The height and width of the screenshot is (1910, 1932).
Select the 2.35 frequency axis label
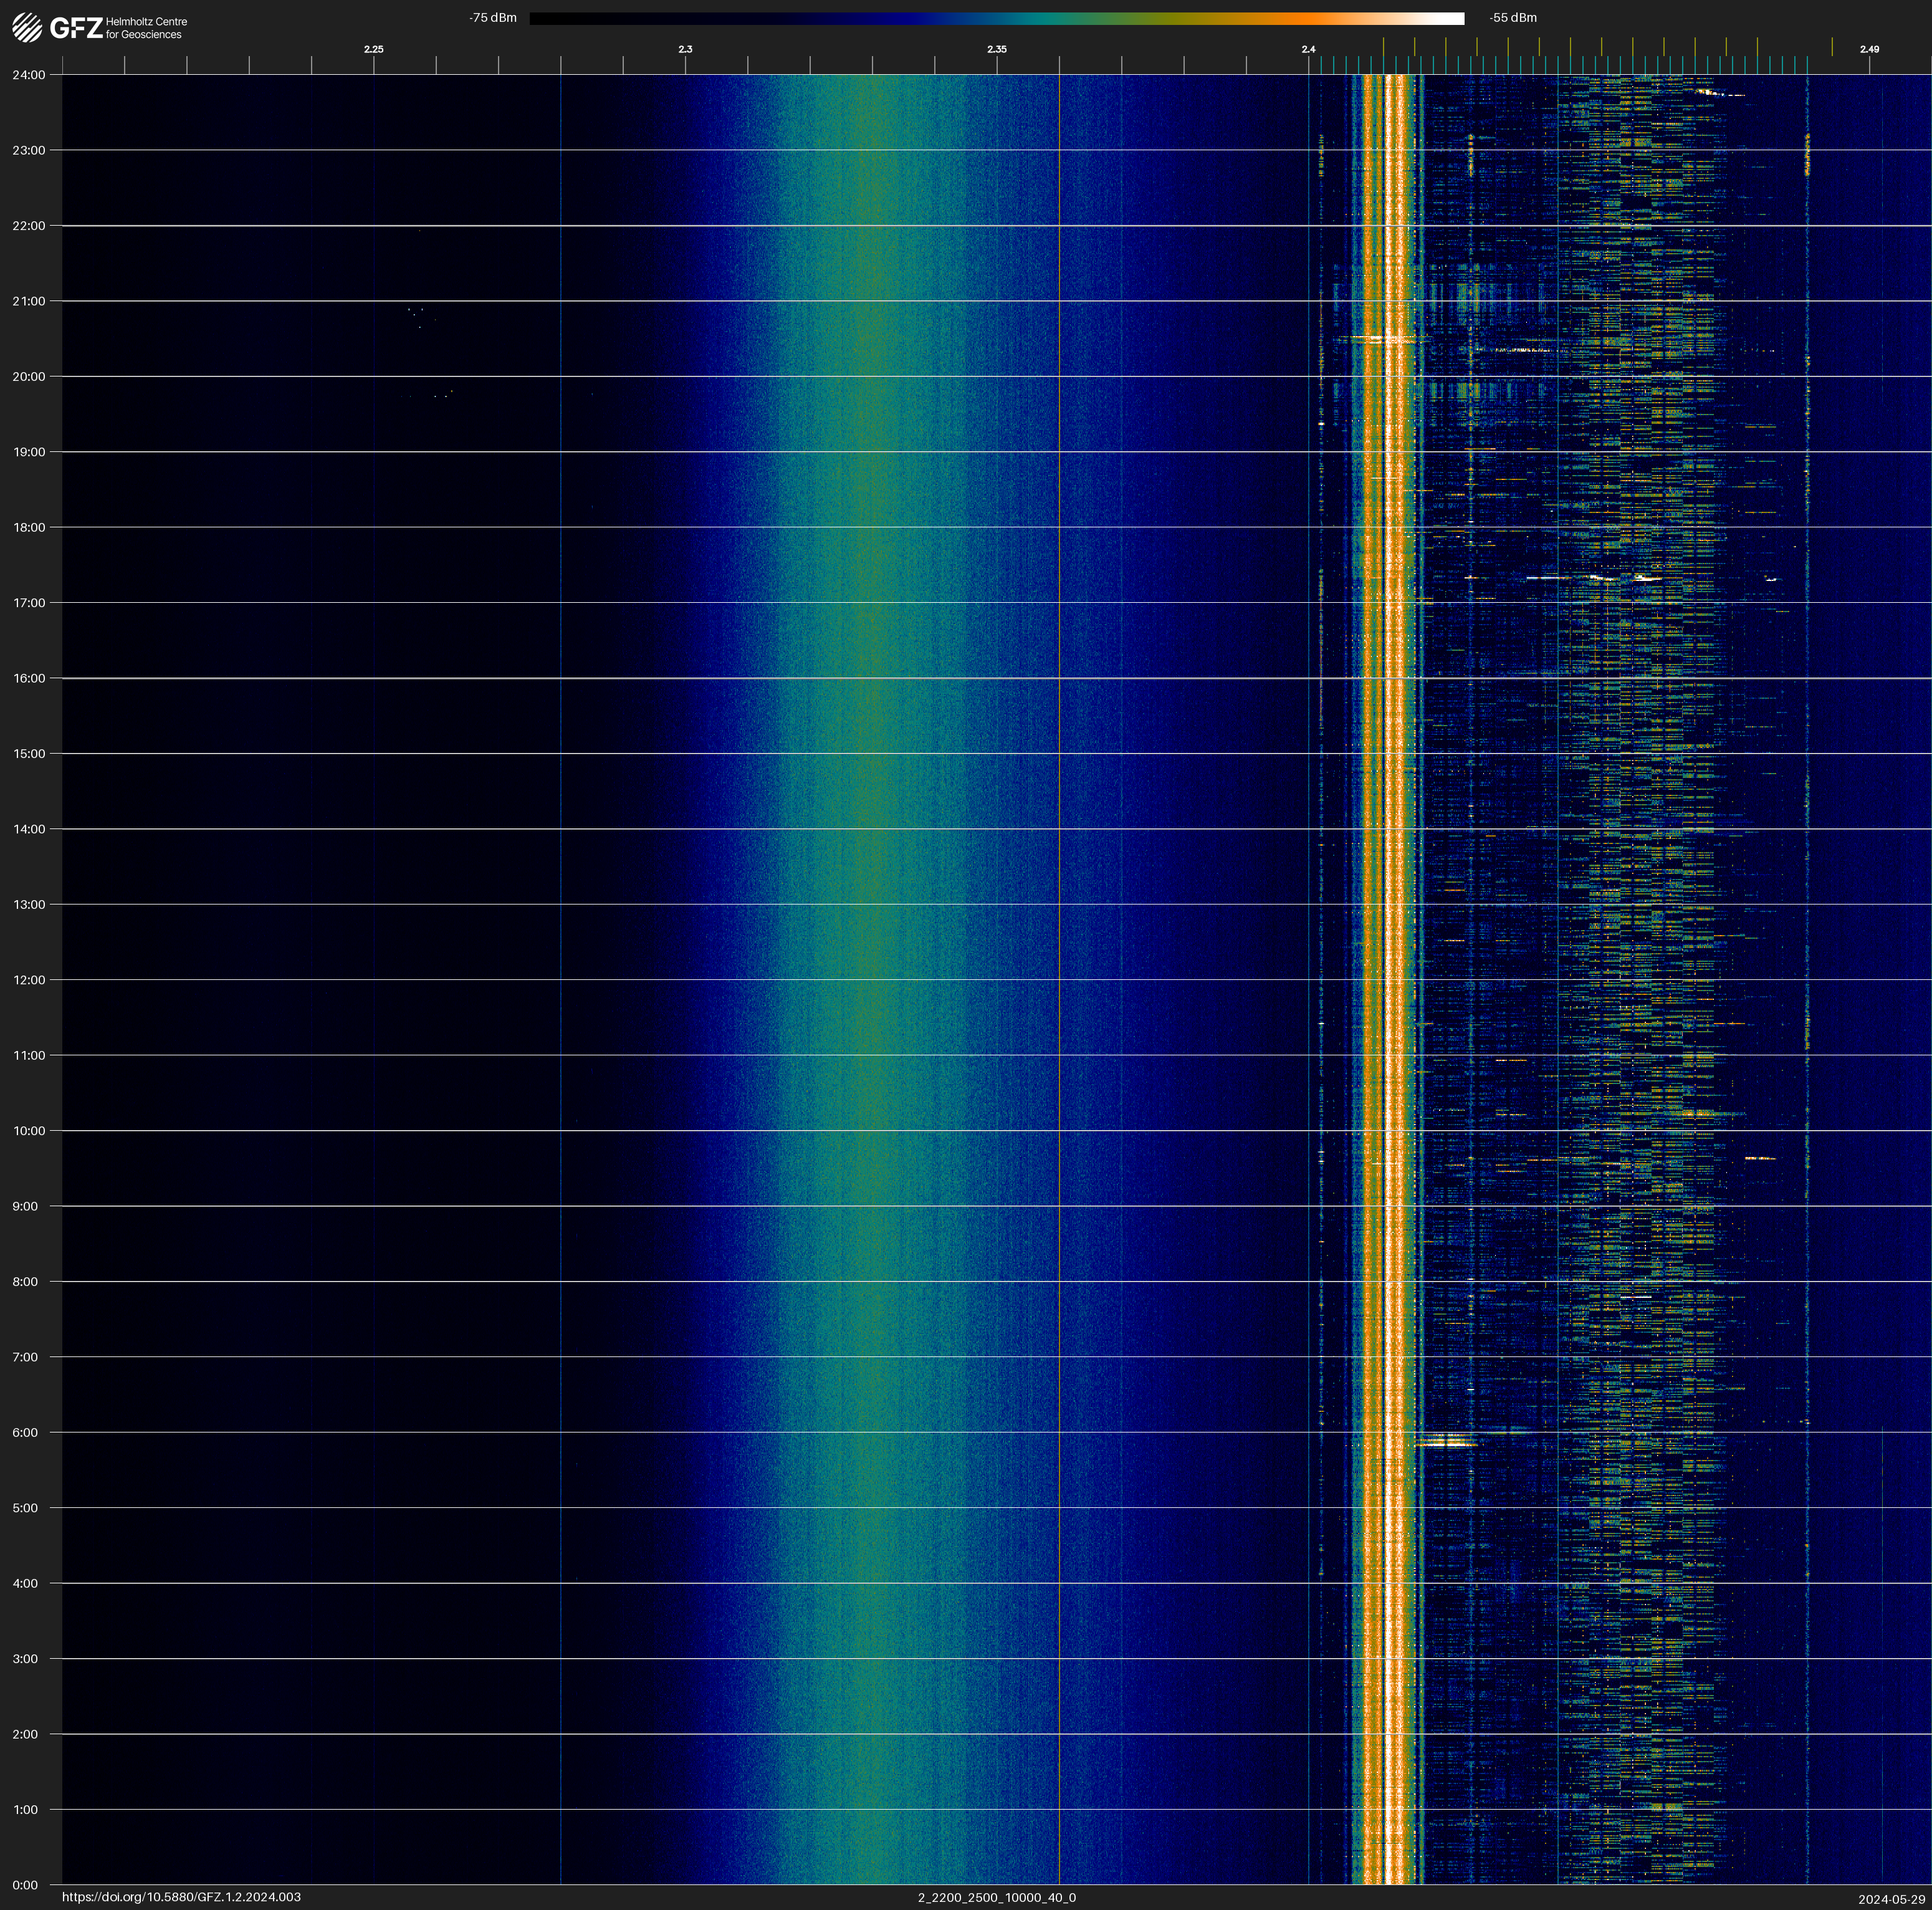pos(996,49)
